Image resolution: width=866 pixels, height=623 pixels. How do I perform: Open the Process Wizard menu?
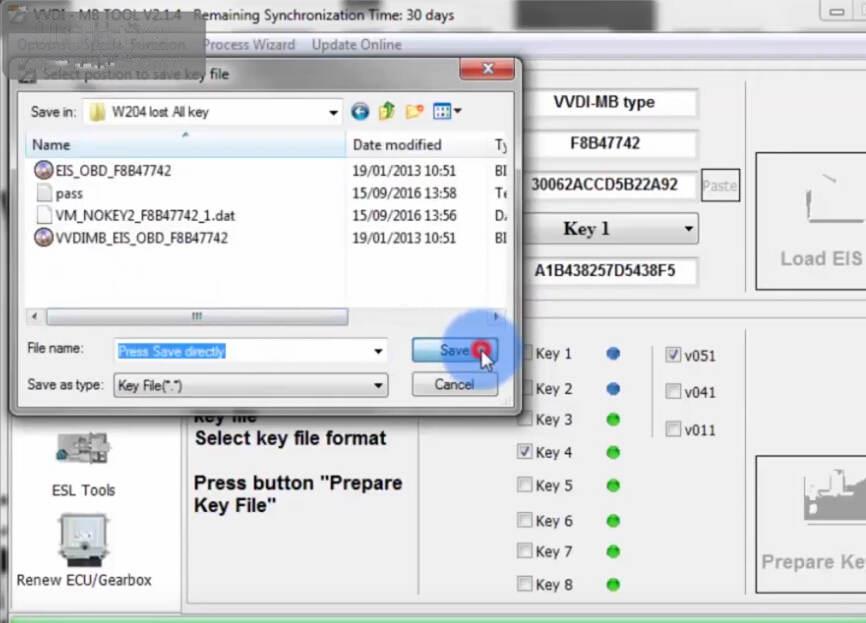pos(250,45)
